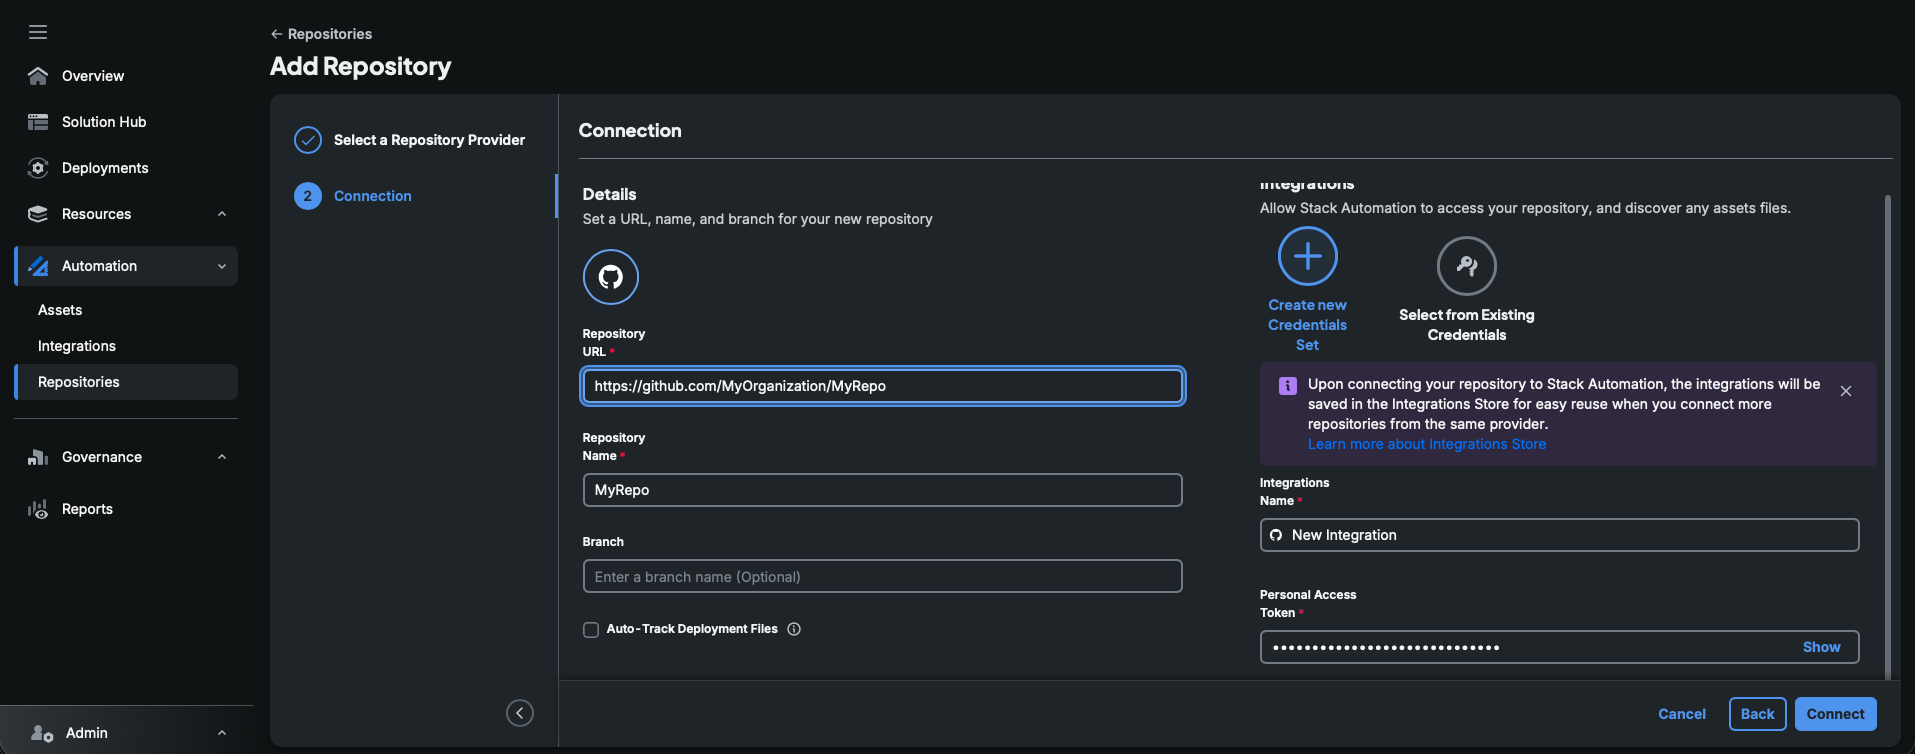Click Select from Existing Credentials label
Viewport: 1915px width, 754px height.
coord(1466,325)
